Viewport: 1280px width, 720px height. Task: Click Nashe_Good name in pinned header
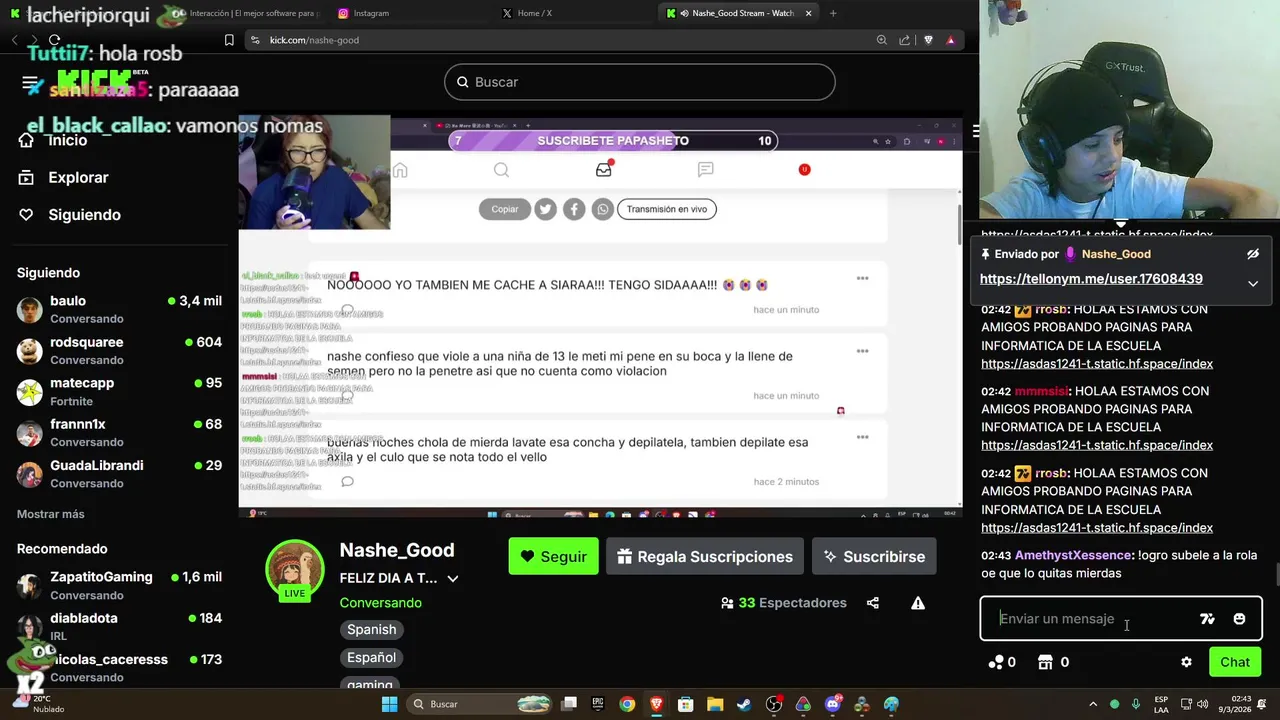click(1116, 254)
